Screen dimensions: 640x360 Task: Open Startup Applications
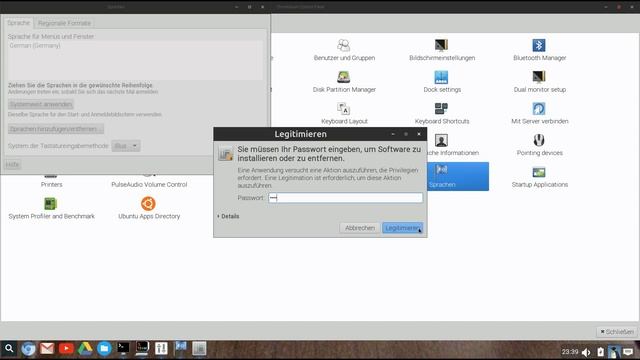tap(539, 177)
